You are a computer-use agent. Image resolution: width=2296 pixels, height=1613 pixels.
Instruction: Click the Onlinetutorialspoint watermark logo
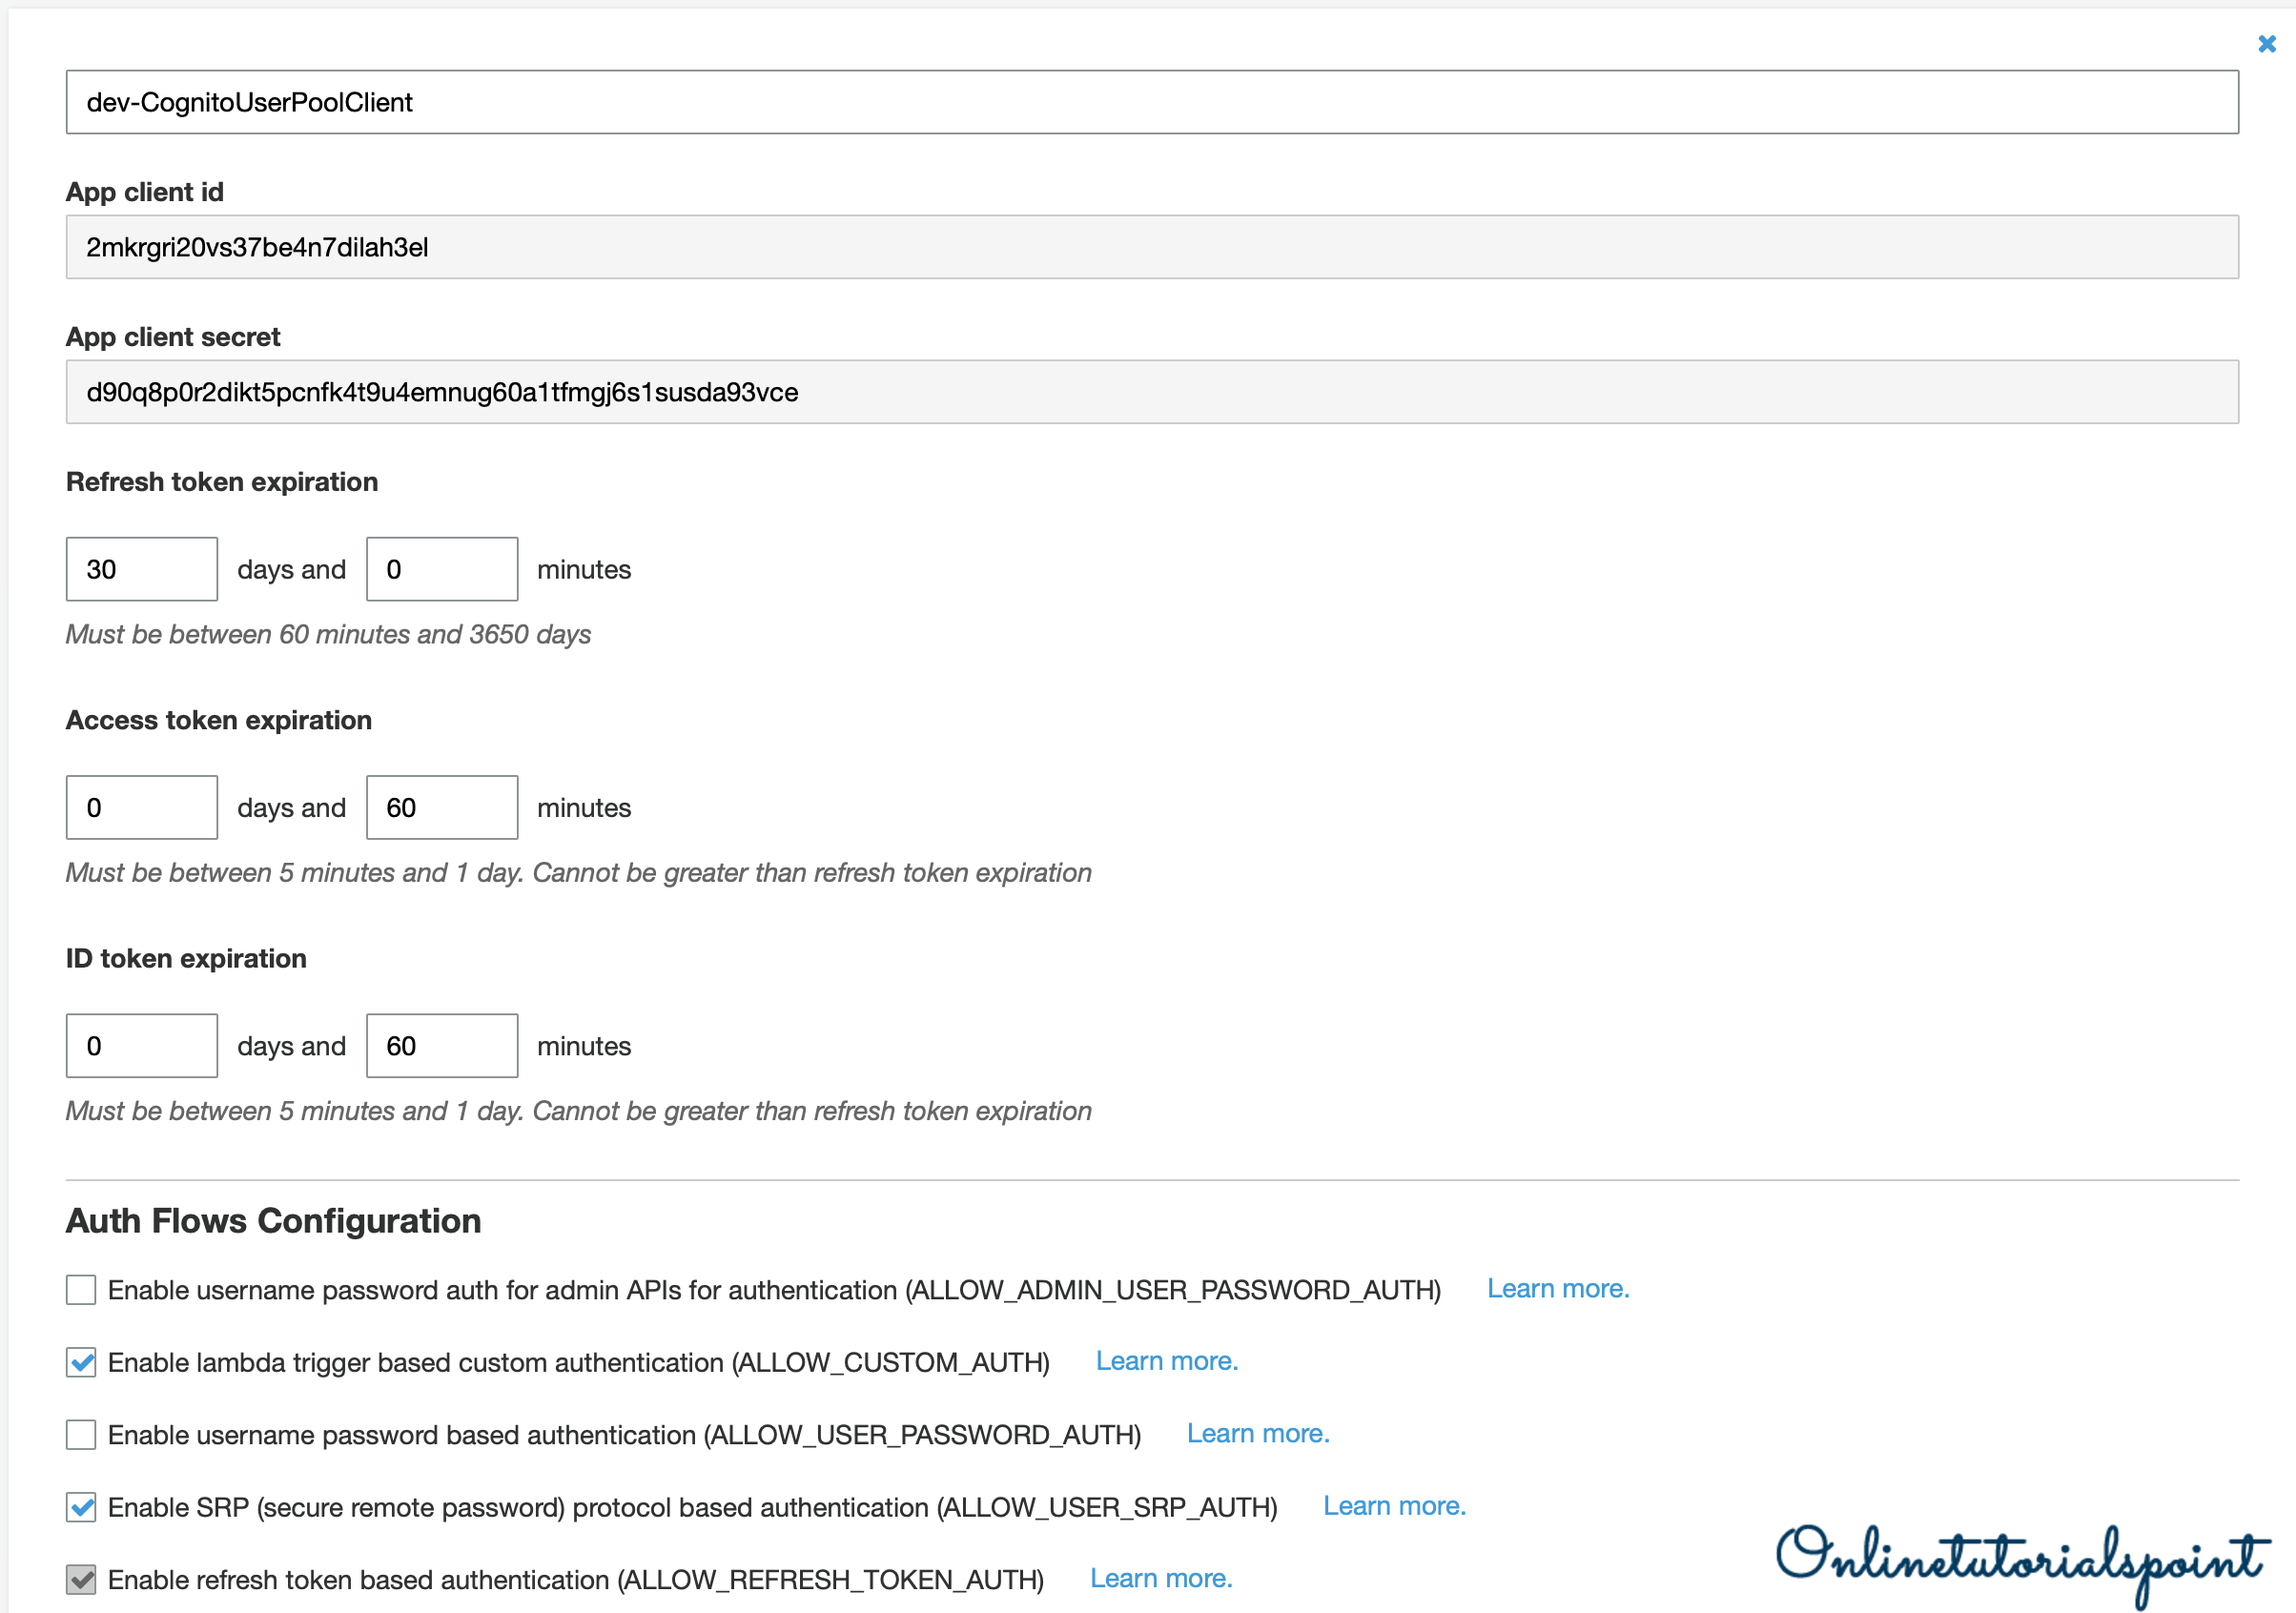tap(2020, 1560)
